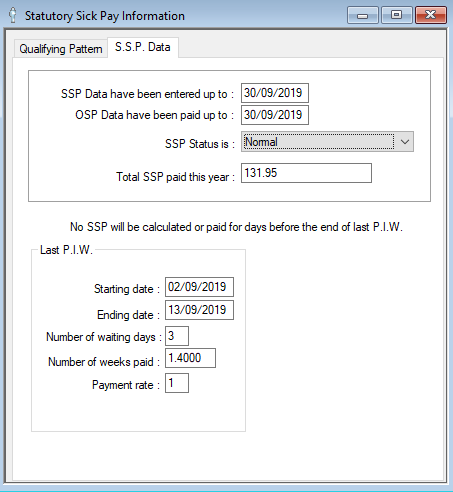Click the 'No SSP will be calculated' notice text
Screen dimensions: 453x492
click(236, 227)
